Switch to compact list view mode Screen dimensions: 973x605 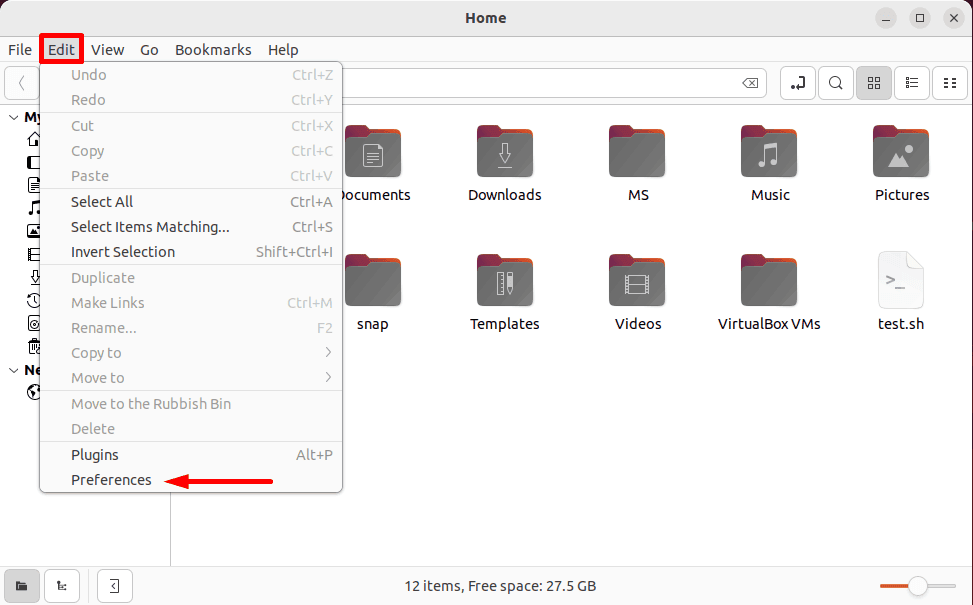point(949,83)
